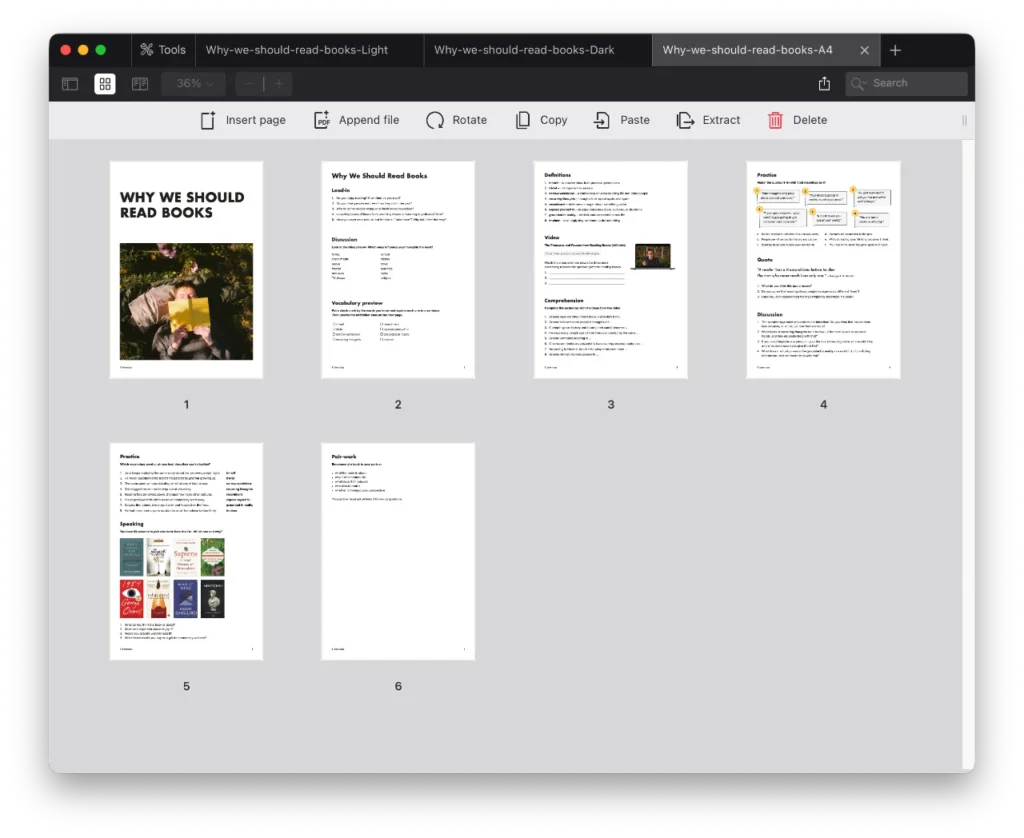Toggle the sidebar panel icon
1024x838 pixels.
tap(70, 84)
